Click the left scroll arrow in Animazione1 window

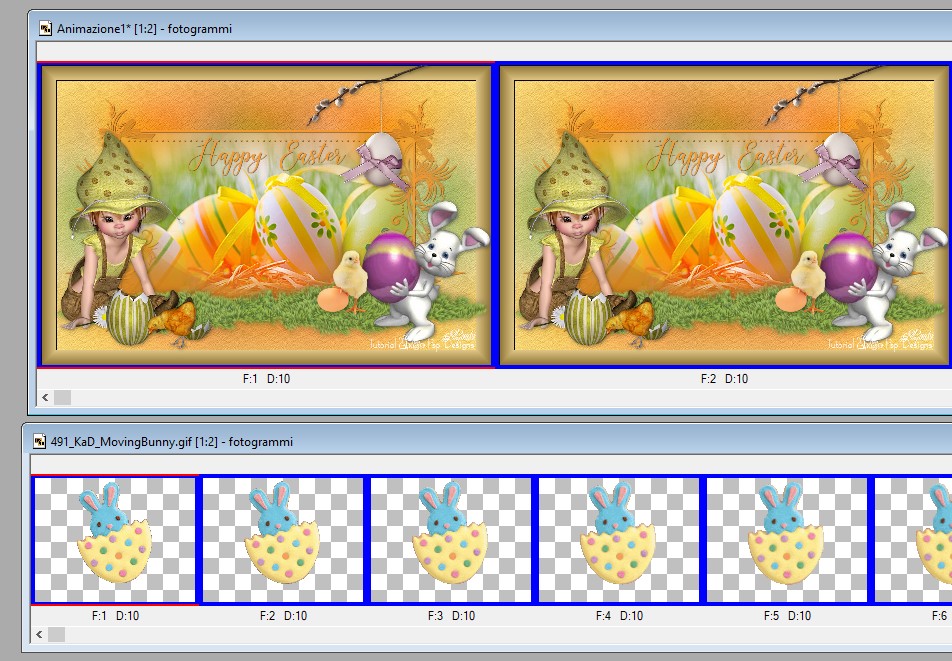pyautogui.click(x=45, y=397)
